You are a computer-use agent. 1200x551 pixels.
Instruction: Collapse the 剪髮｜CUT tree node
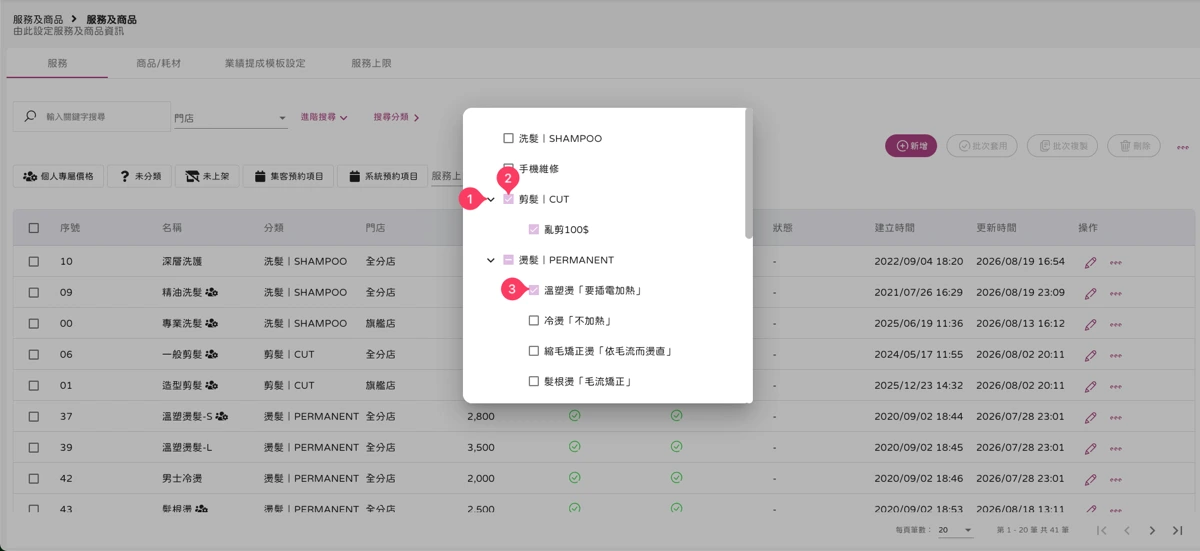pos(490,200)
